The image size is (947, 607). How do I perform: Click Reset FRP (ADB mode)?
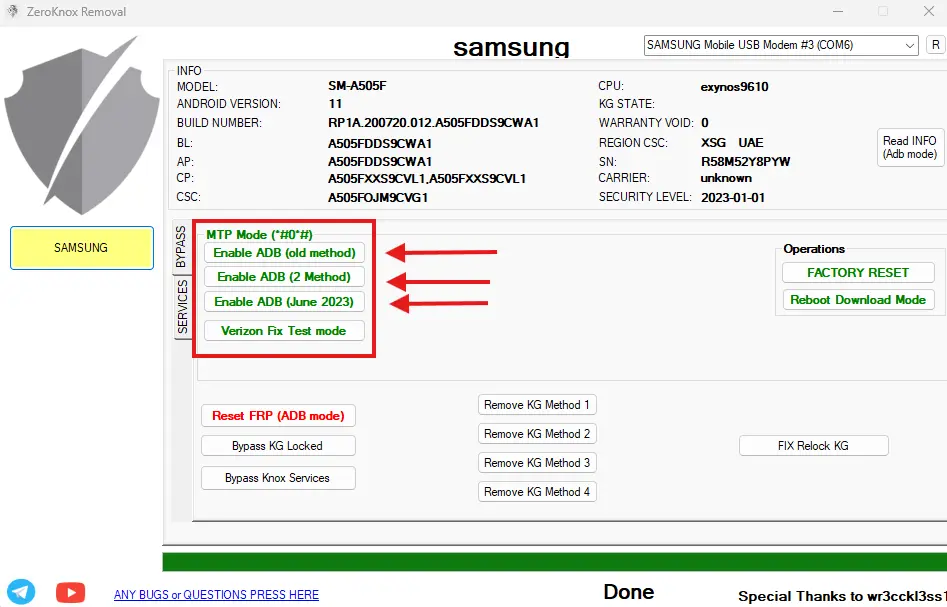[x=278, y=416]
